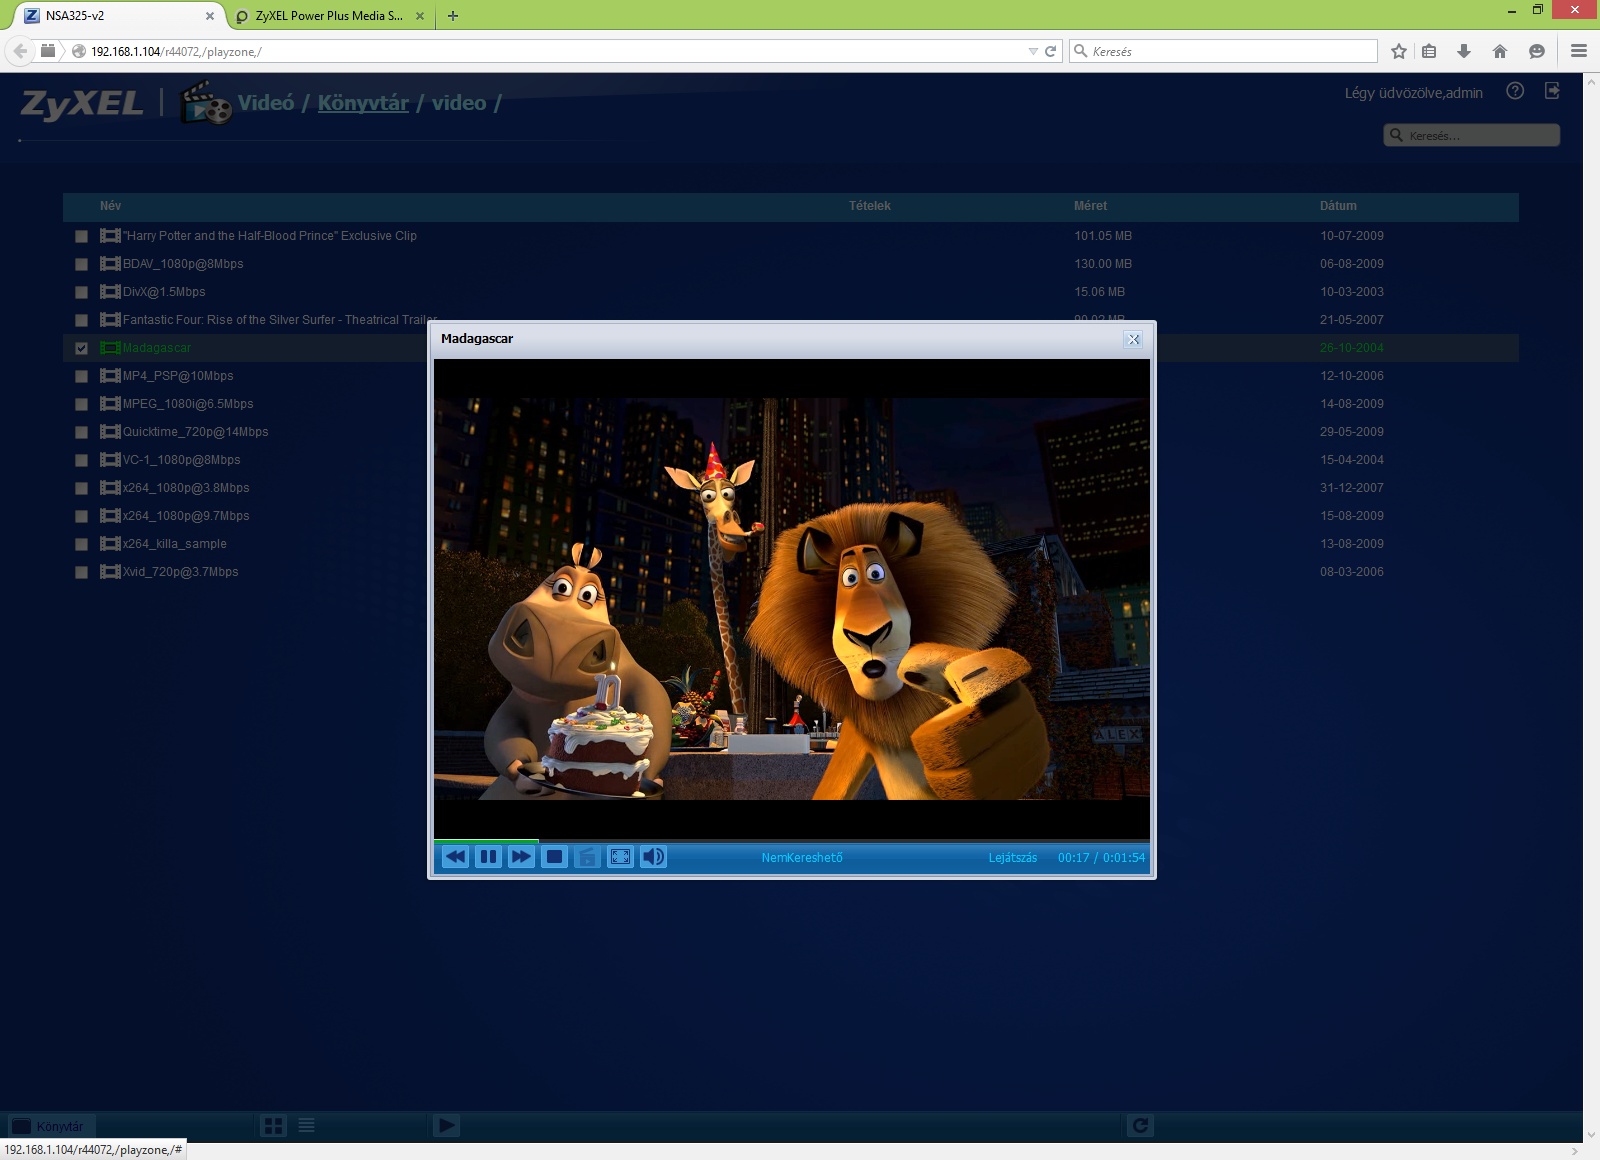The image size is (1600, 1160).
Task: Tick the Fantastic Four trailer checkbox
Action: click(x=81, y=321)
